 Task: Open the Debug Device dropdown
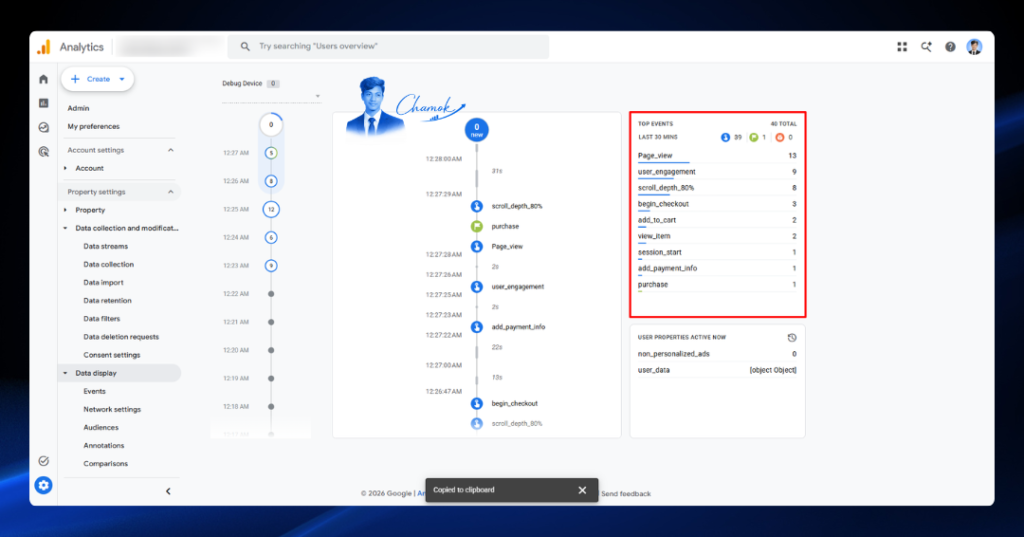click(271, 96)
